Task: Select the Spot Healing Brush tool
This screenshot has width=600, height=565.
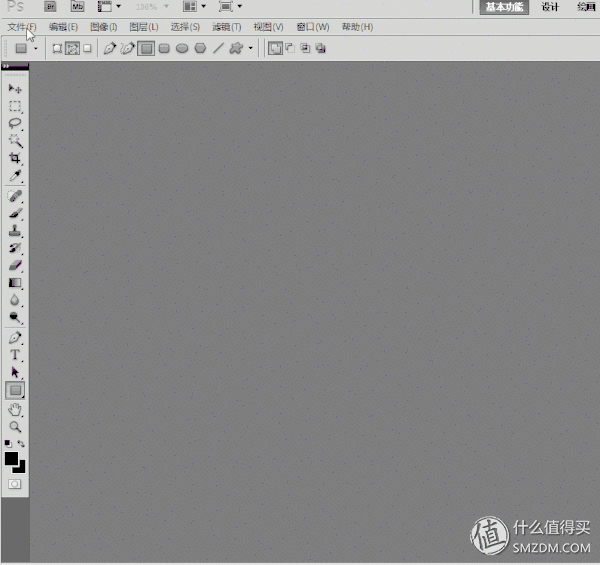Action: click(x=15, y=196)
